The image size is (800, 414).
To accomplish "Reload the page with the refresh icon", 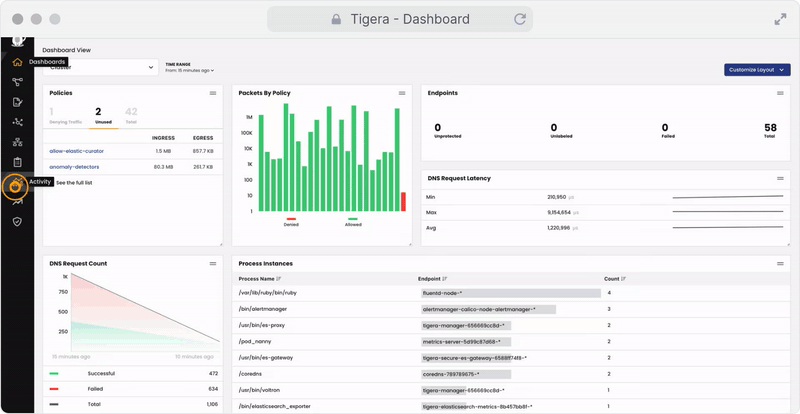I will click(520, 19).
